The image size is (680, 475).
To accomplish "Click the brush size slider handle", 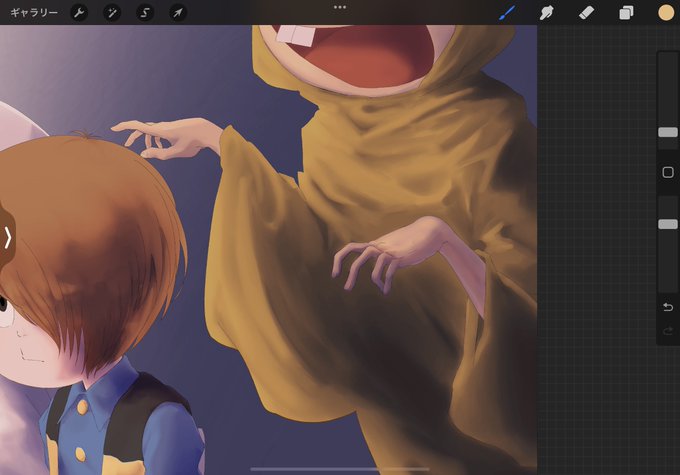I will [668, 132].
